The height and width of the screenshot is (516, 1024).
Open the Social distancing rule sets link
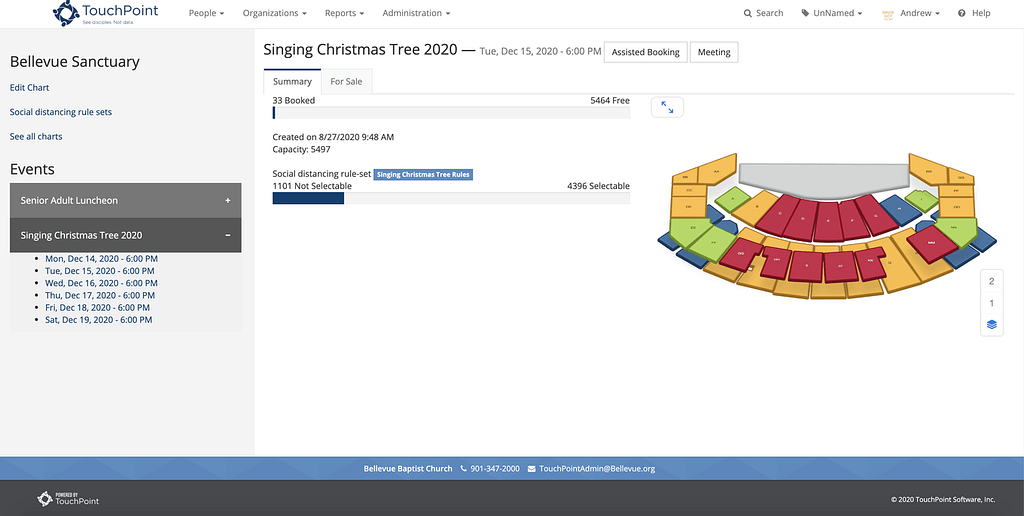tap(61, 112)
